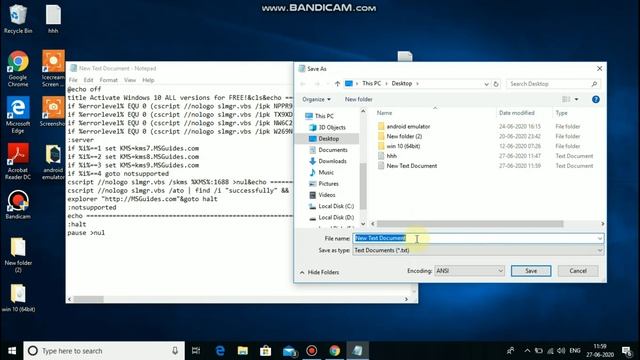Open Bandicam recorder taskbar icon
Image resolution: width=640 pixels, height=360 pixels.
pos(311,351)
